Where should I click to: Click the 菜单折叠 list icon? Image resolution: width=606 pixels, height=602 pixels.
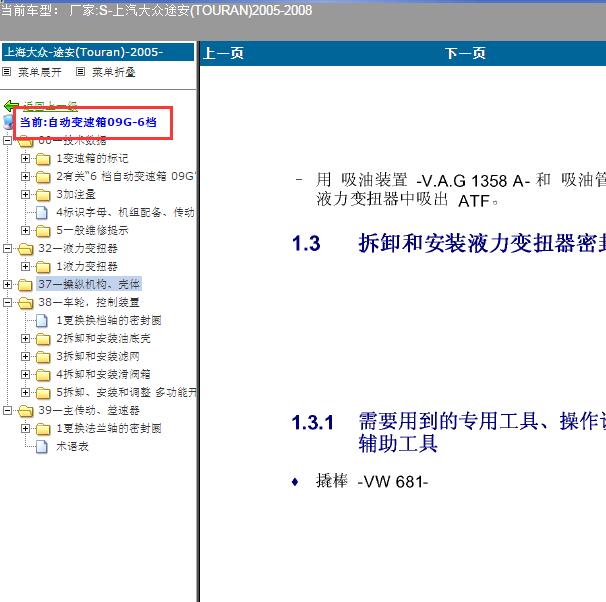80,72
